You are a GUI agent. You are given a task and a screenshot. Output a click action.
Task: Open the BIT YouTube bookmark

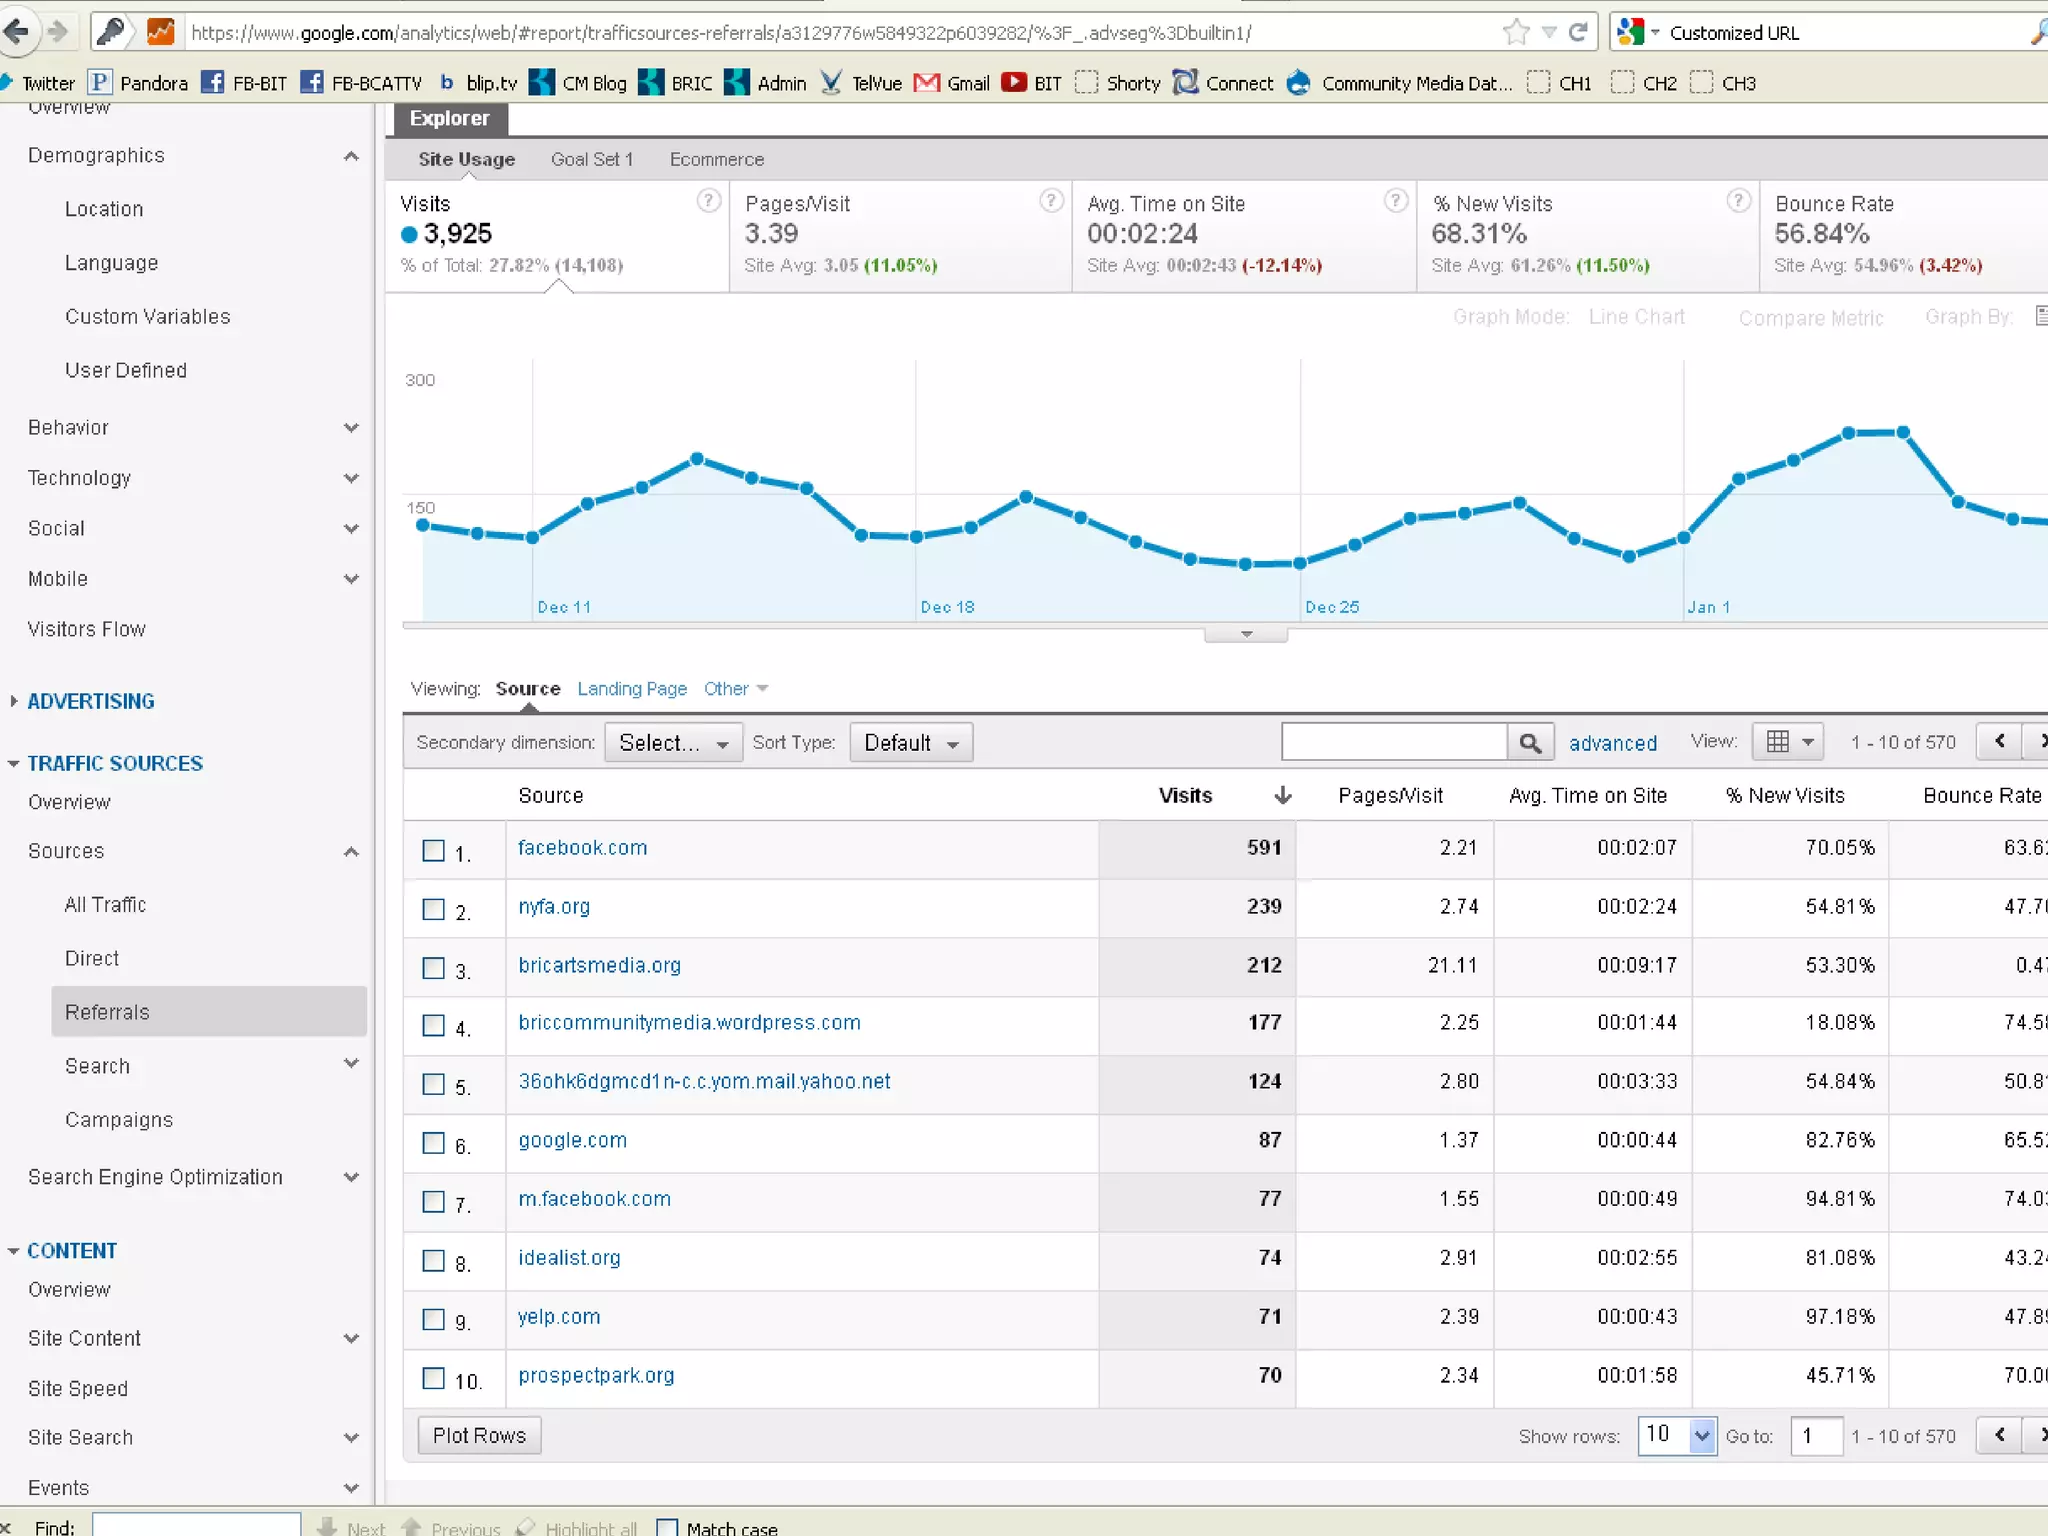[1032, 83]
